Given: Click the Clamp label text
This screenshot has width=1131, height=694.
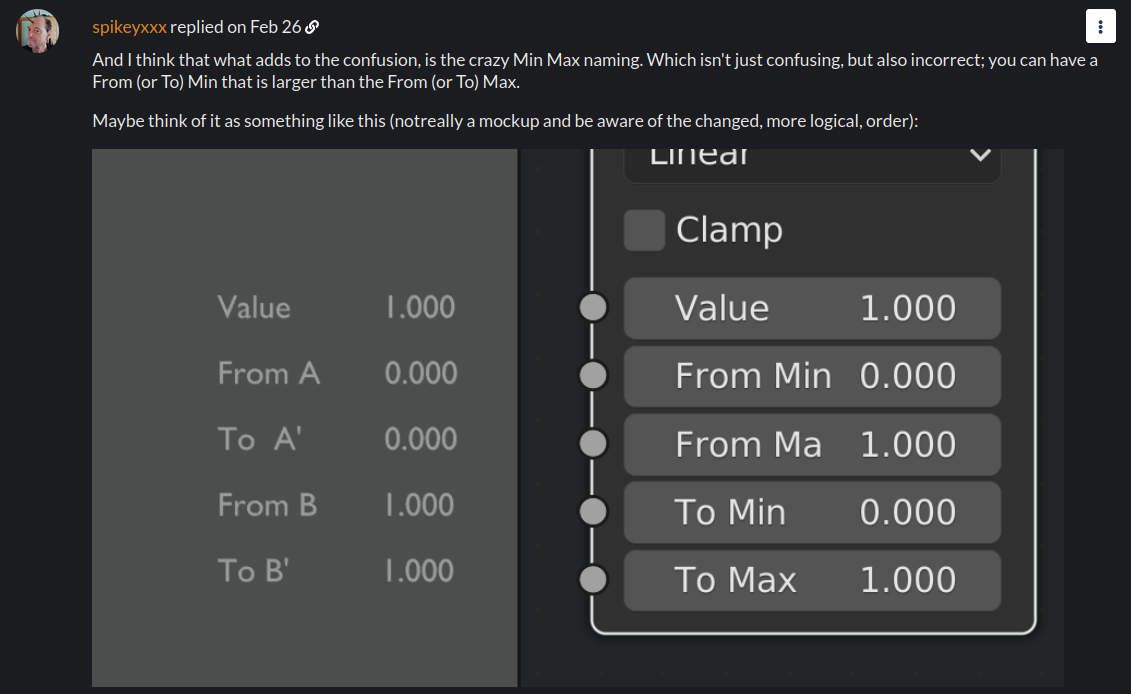Looking at the screenshot, I should [729, 231].
